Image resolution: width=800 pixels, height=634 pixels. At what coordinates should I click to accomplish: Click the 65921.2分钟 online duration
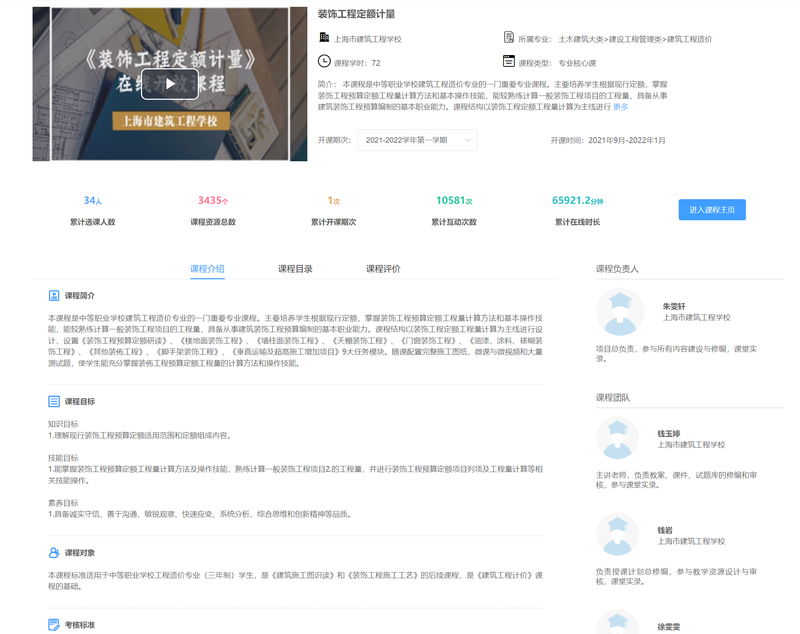click(x=578, y=200)
